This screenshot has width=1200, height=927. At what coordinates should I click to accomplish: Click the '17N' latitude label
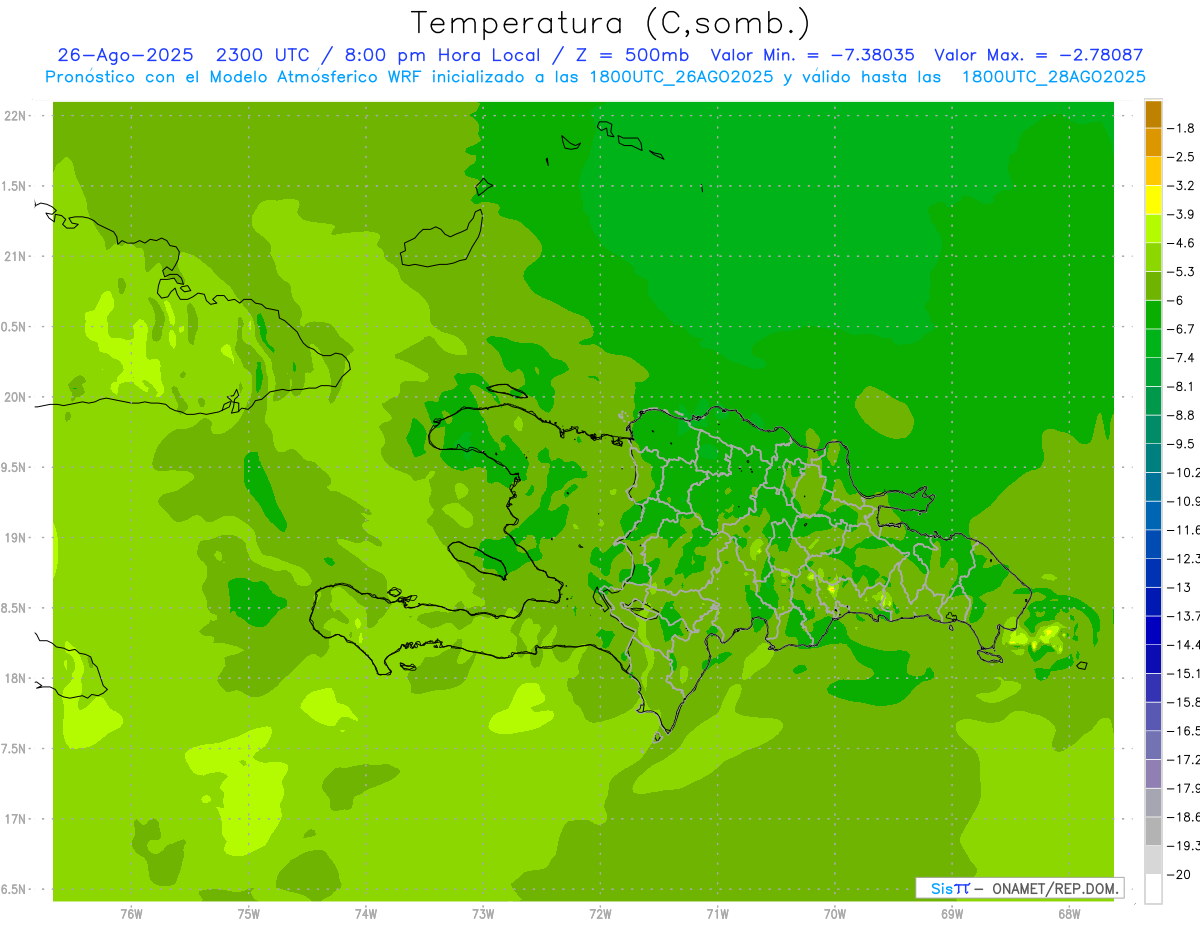pyautogui.click(x=15, y=819)
